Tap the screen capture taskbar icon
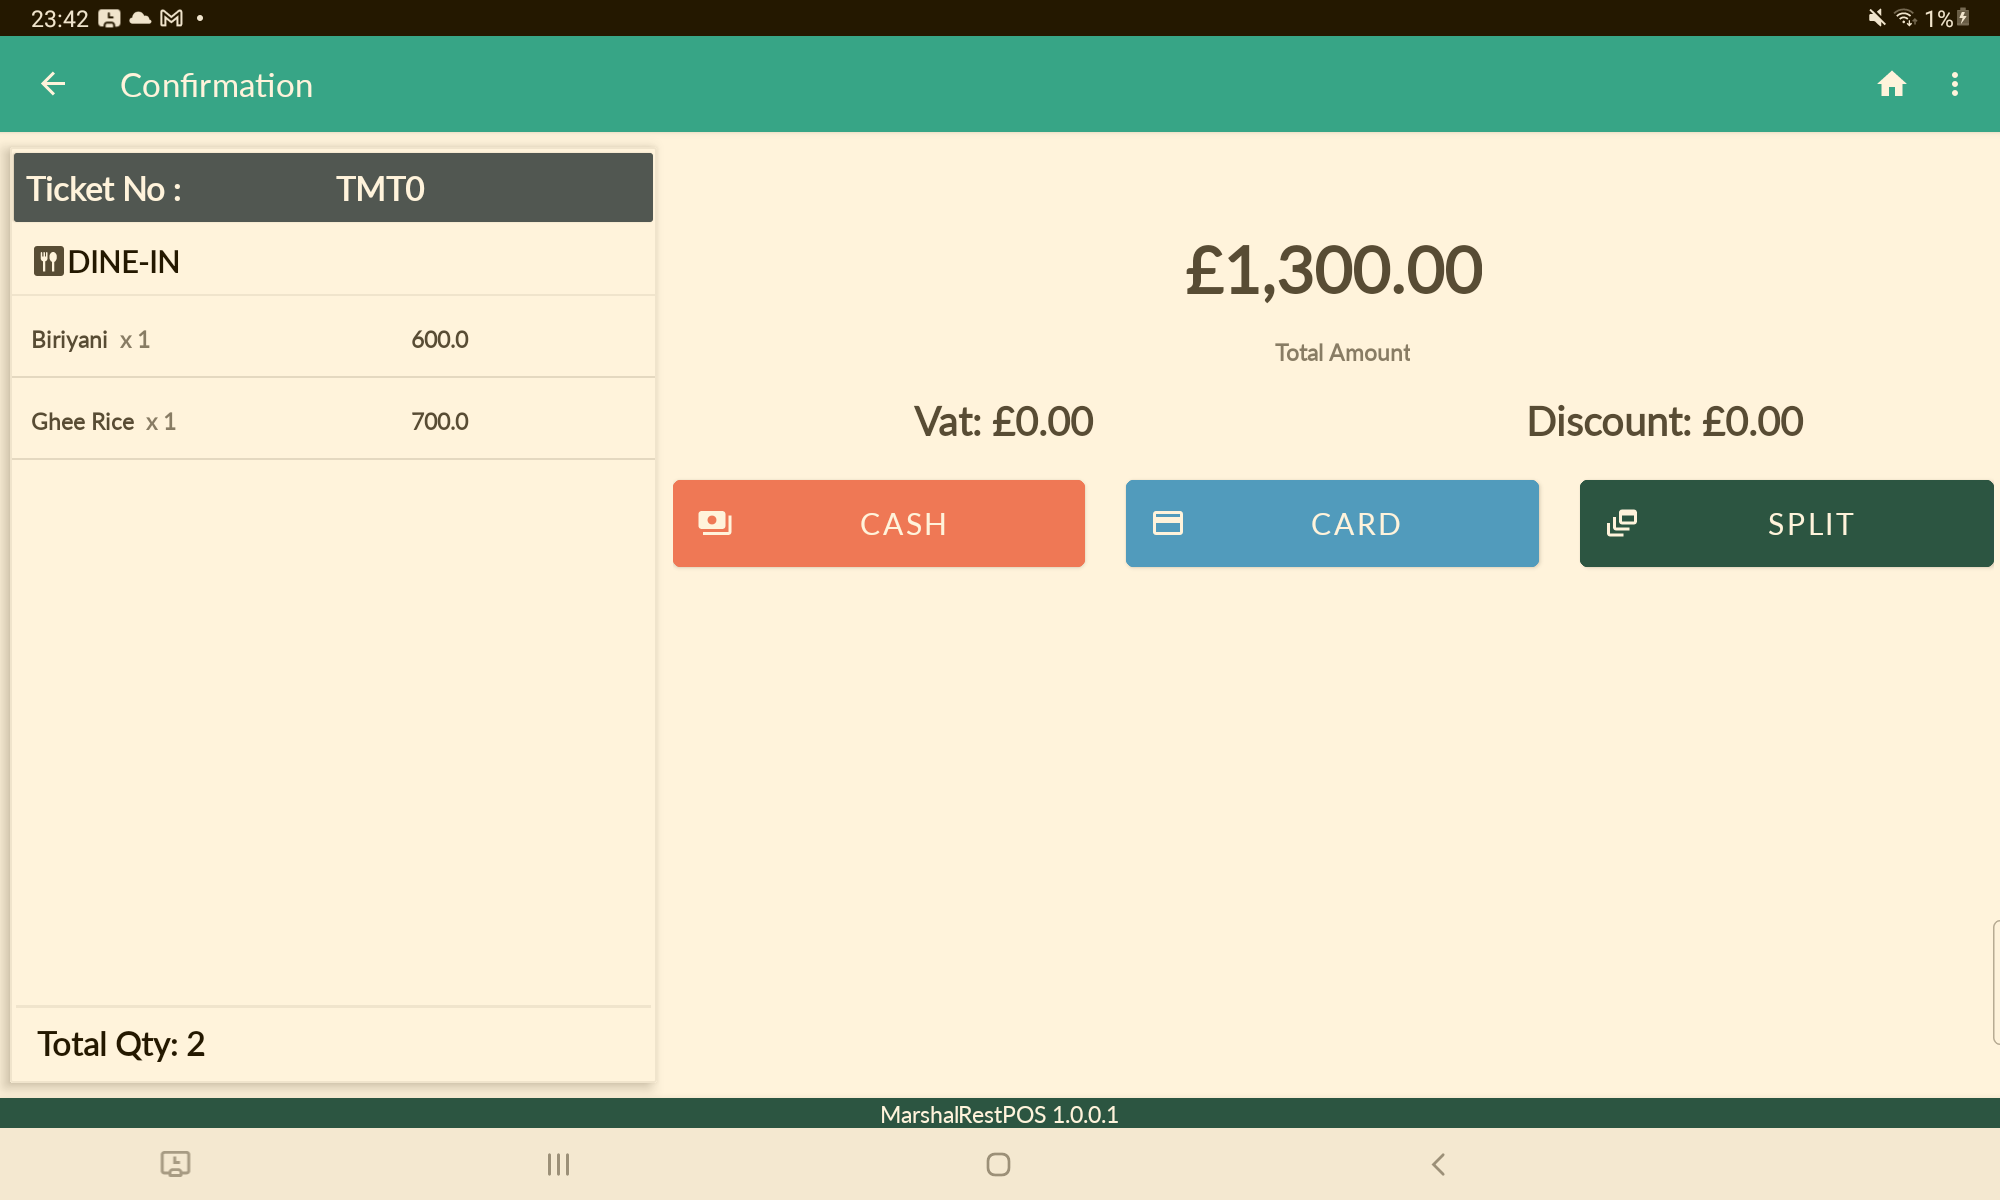Viewport: 2000px width, 1200px height. tap(175, 1164)
